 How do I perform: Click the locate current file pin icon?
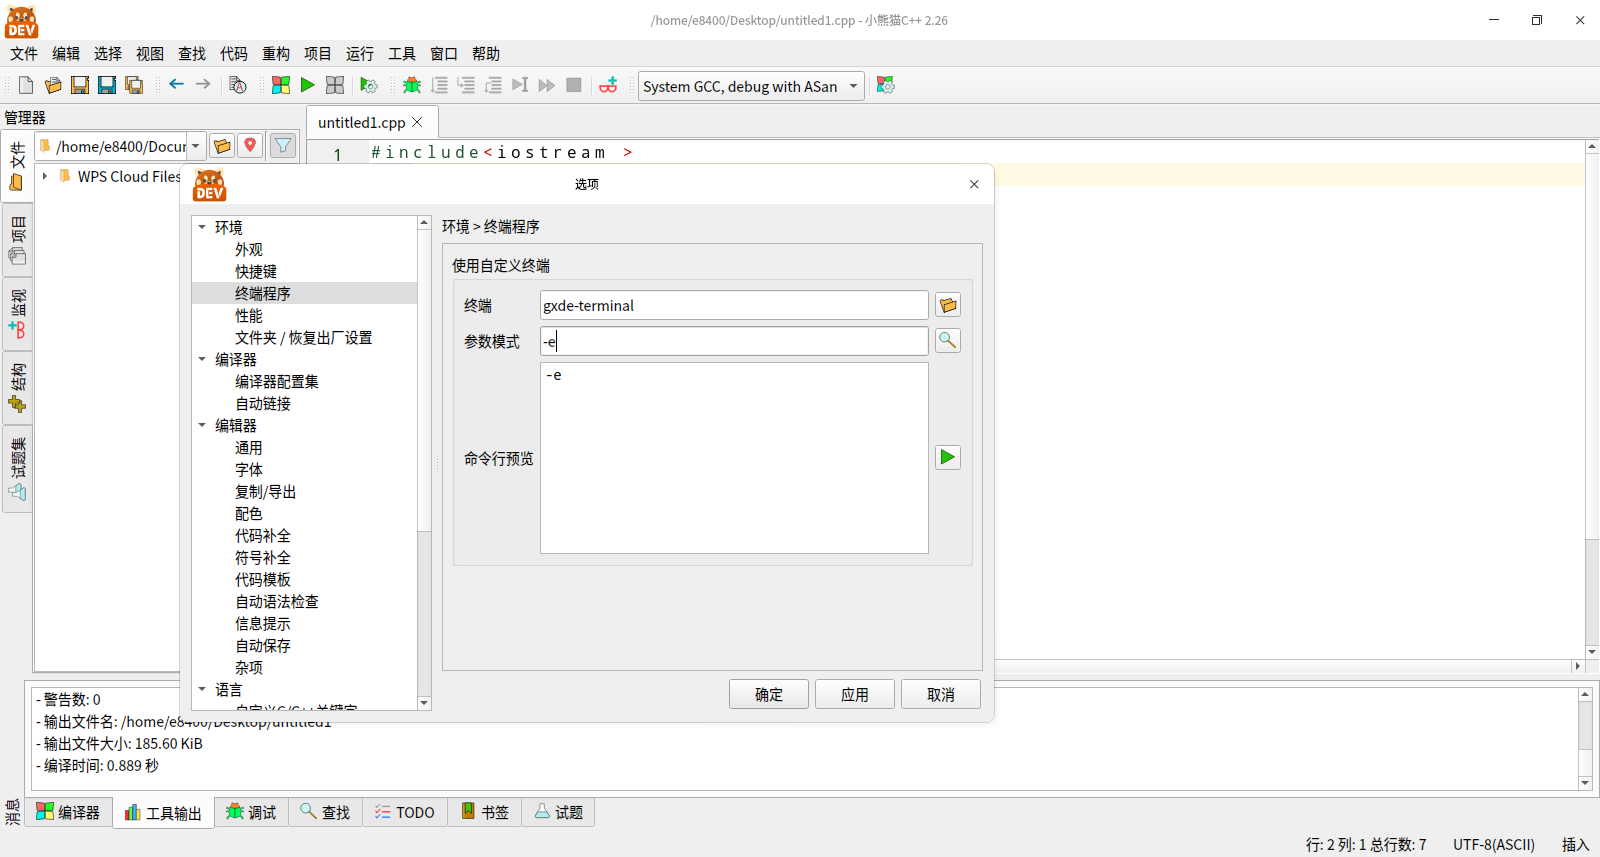pos(250,146)
